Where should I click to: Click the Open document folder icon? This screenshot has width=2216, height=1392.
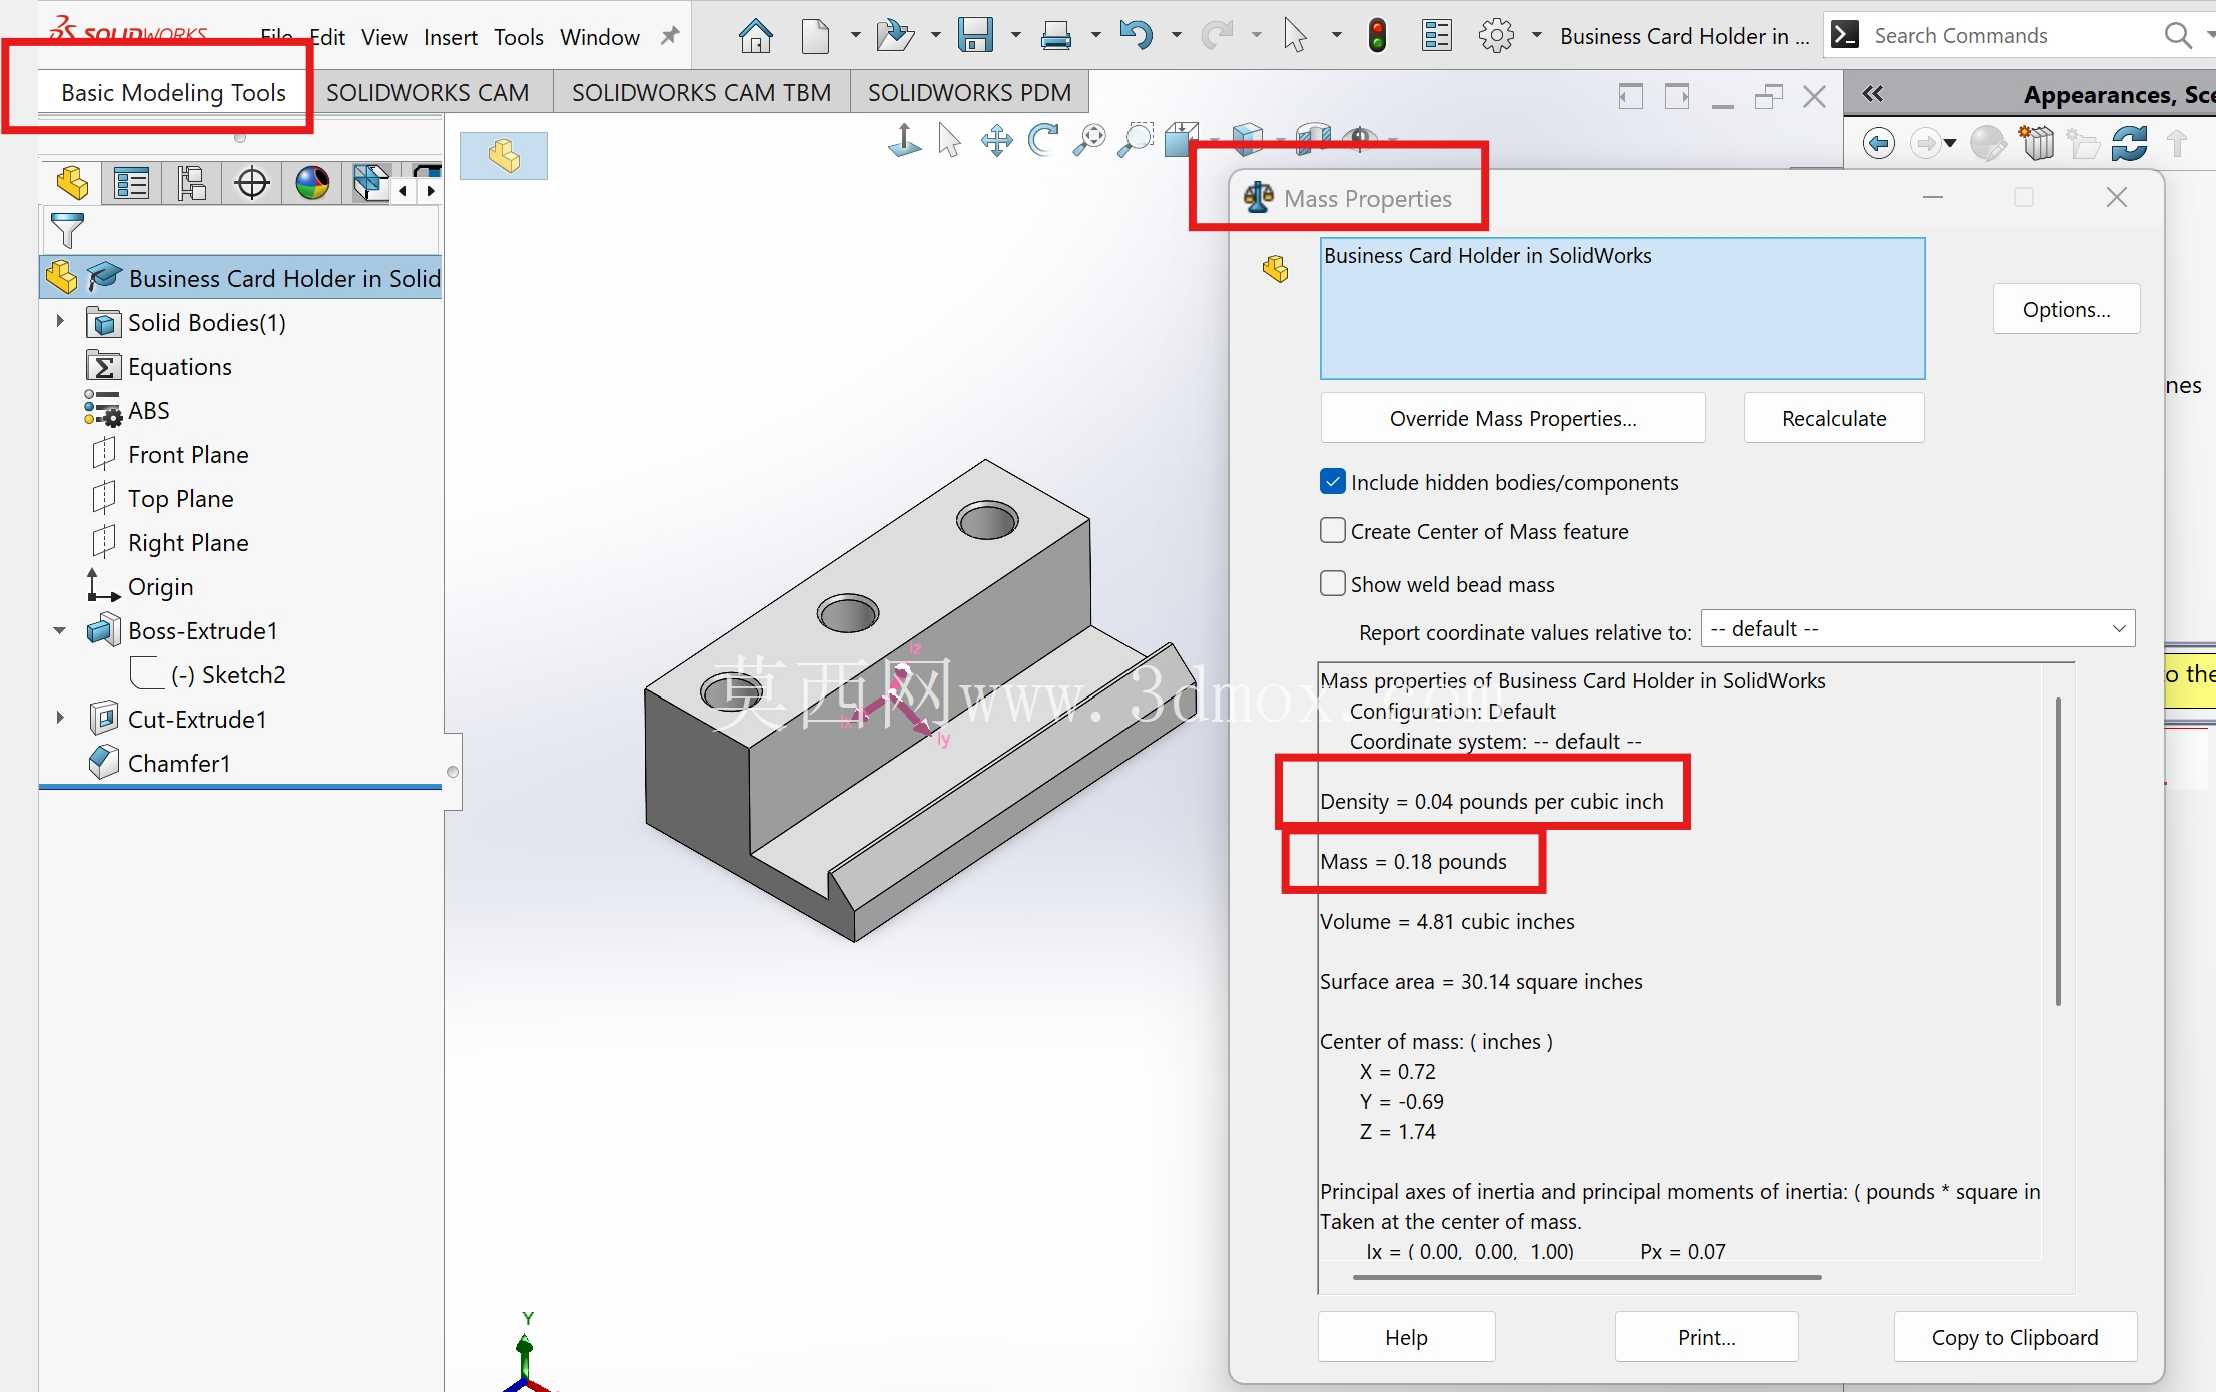[x=895, y=36]
